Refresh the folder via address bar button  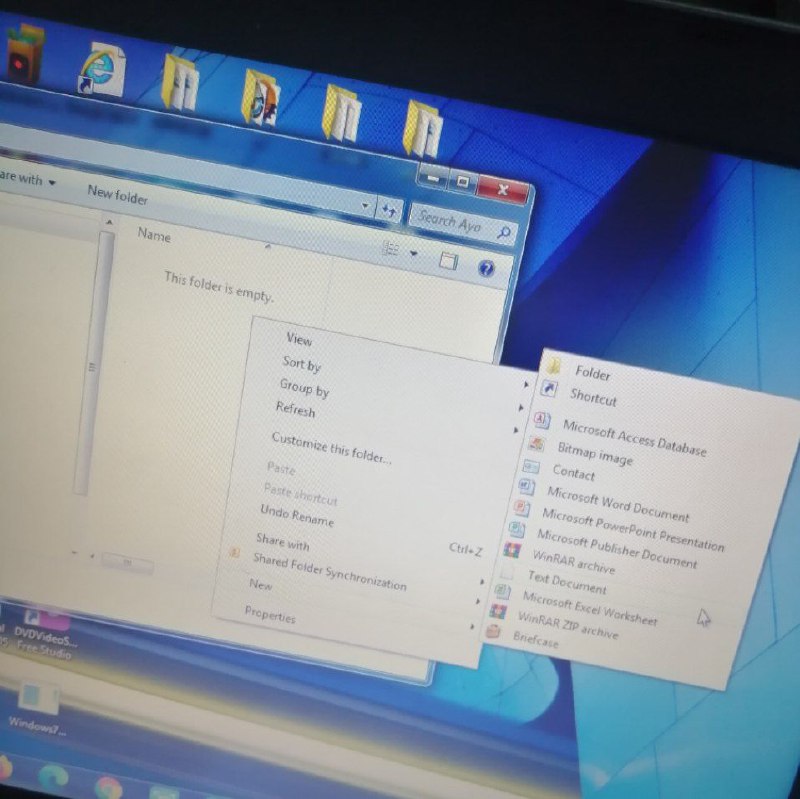click(x=389, y=210)
